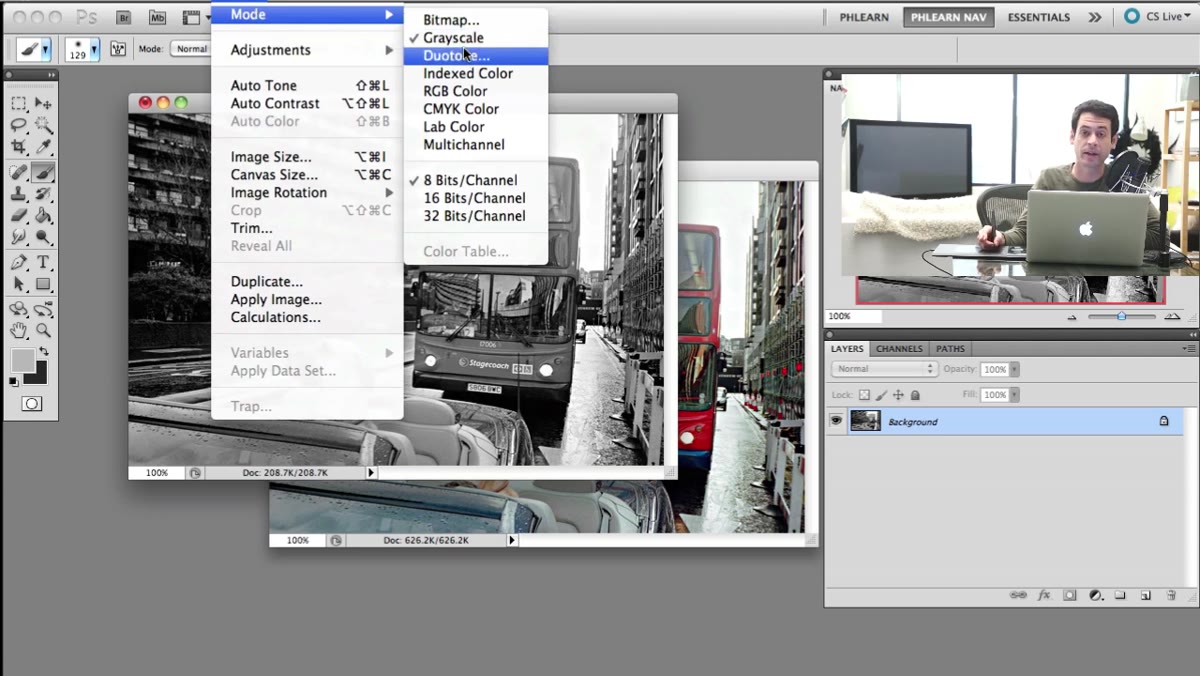Show more workspaces double chevron

pos(1095,17)
